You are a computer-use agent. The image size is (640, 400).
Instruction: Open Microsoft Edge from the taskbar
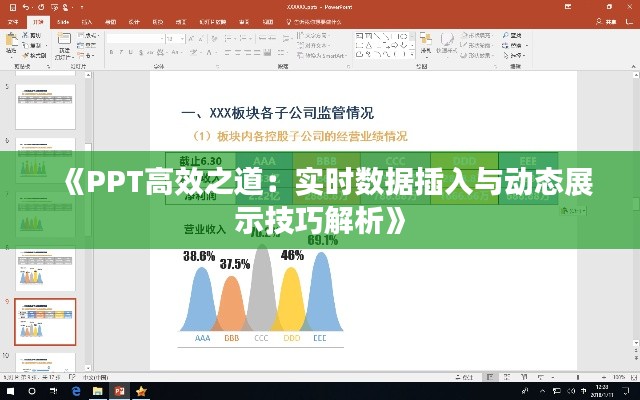(76, 391)
